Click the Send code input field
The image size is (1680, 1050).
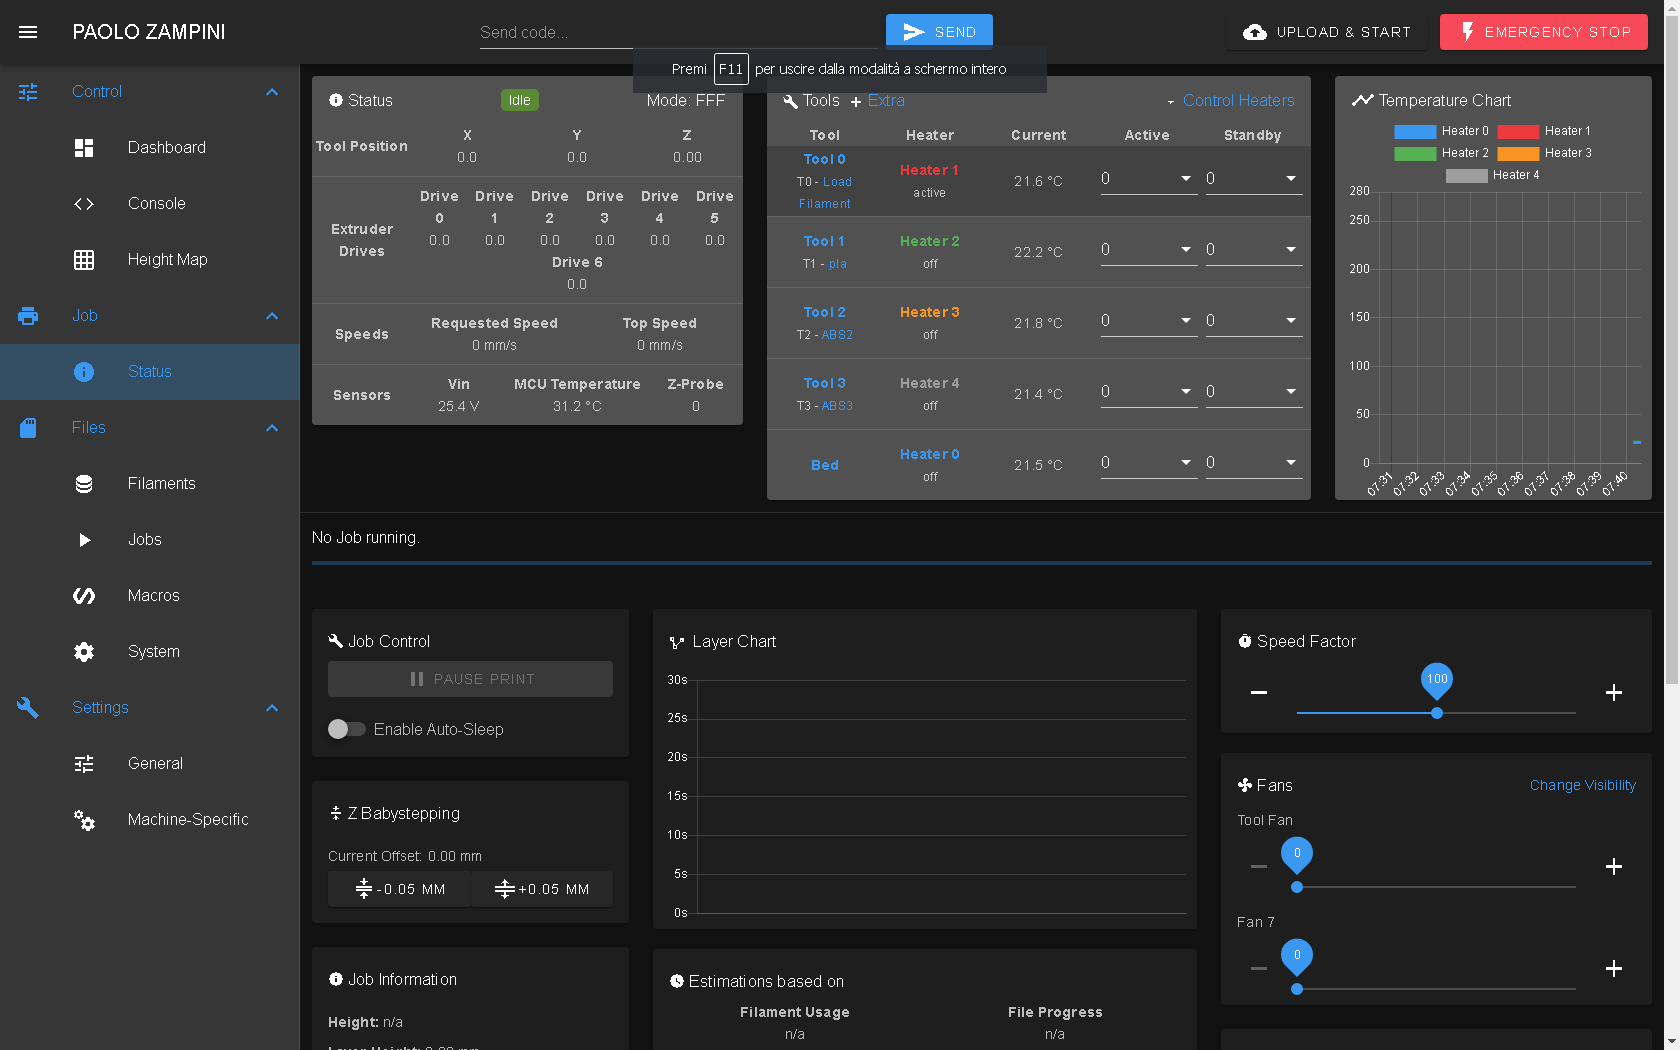(x=677, y=32)
